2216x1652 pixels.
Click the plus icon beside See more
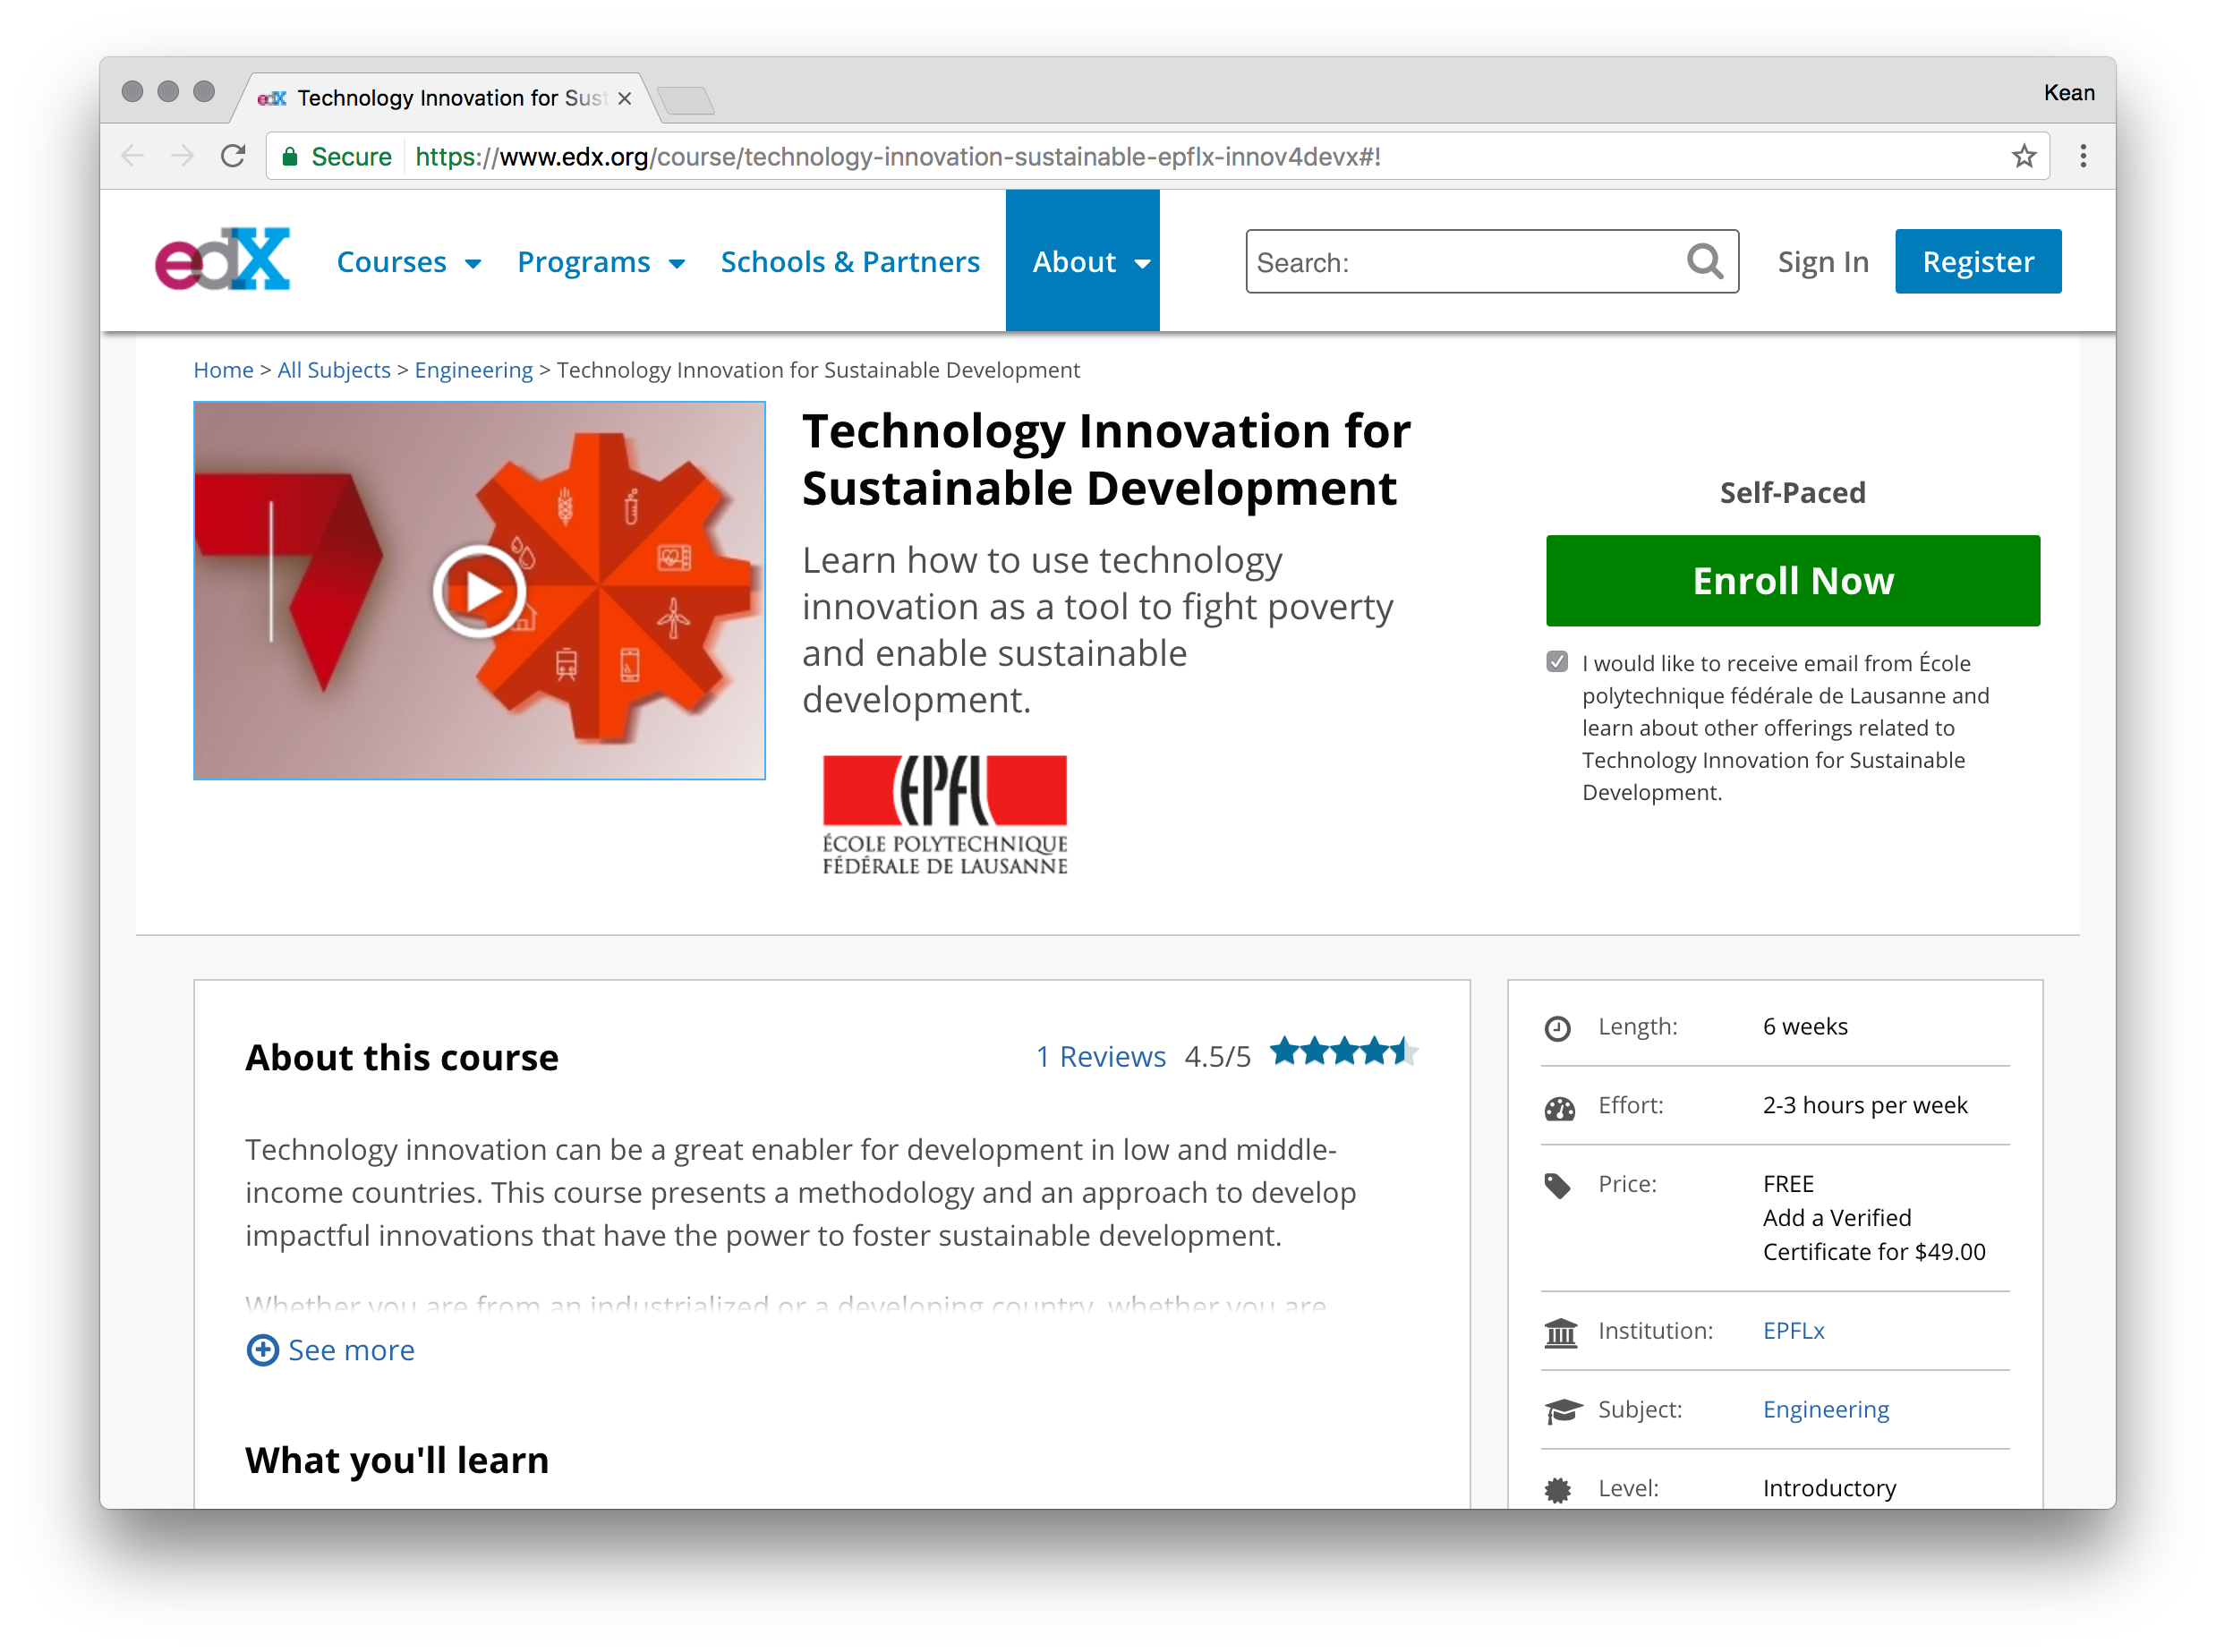(x=262, y=1350)
